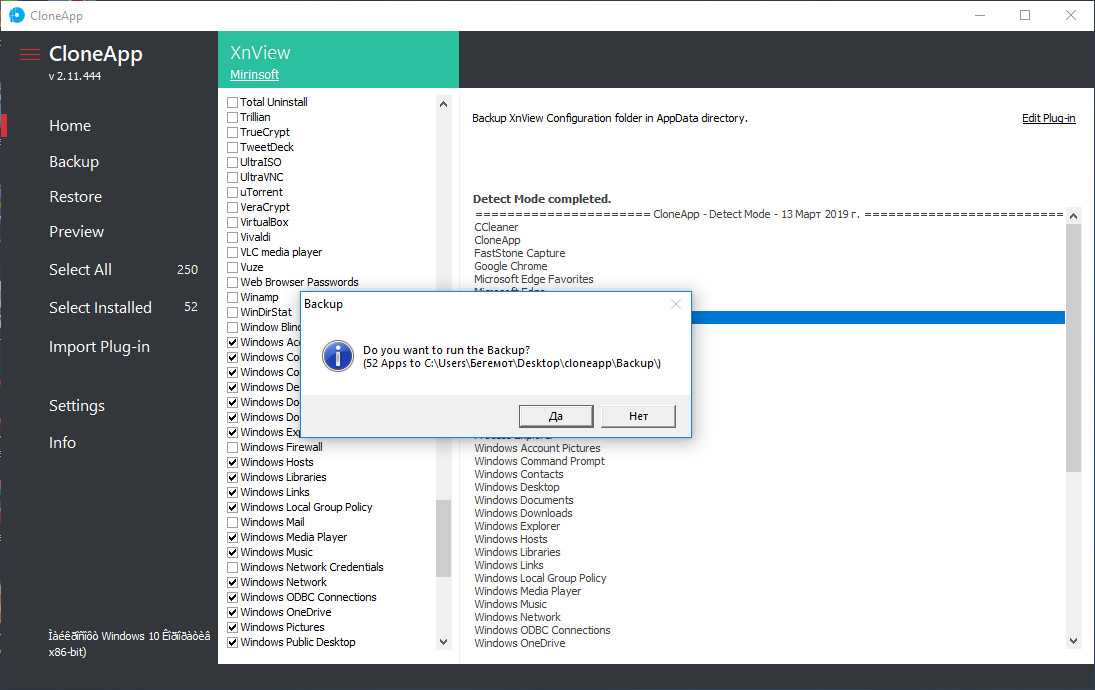The image size is (1095, 690).
Task: Minimize the CloneApp window
Action: tap(979, 15)
